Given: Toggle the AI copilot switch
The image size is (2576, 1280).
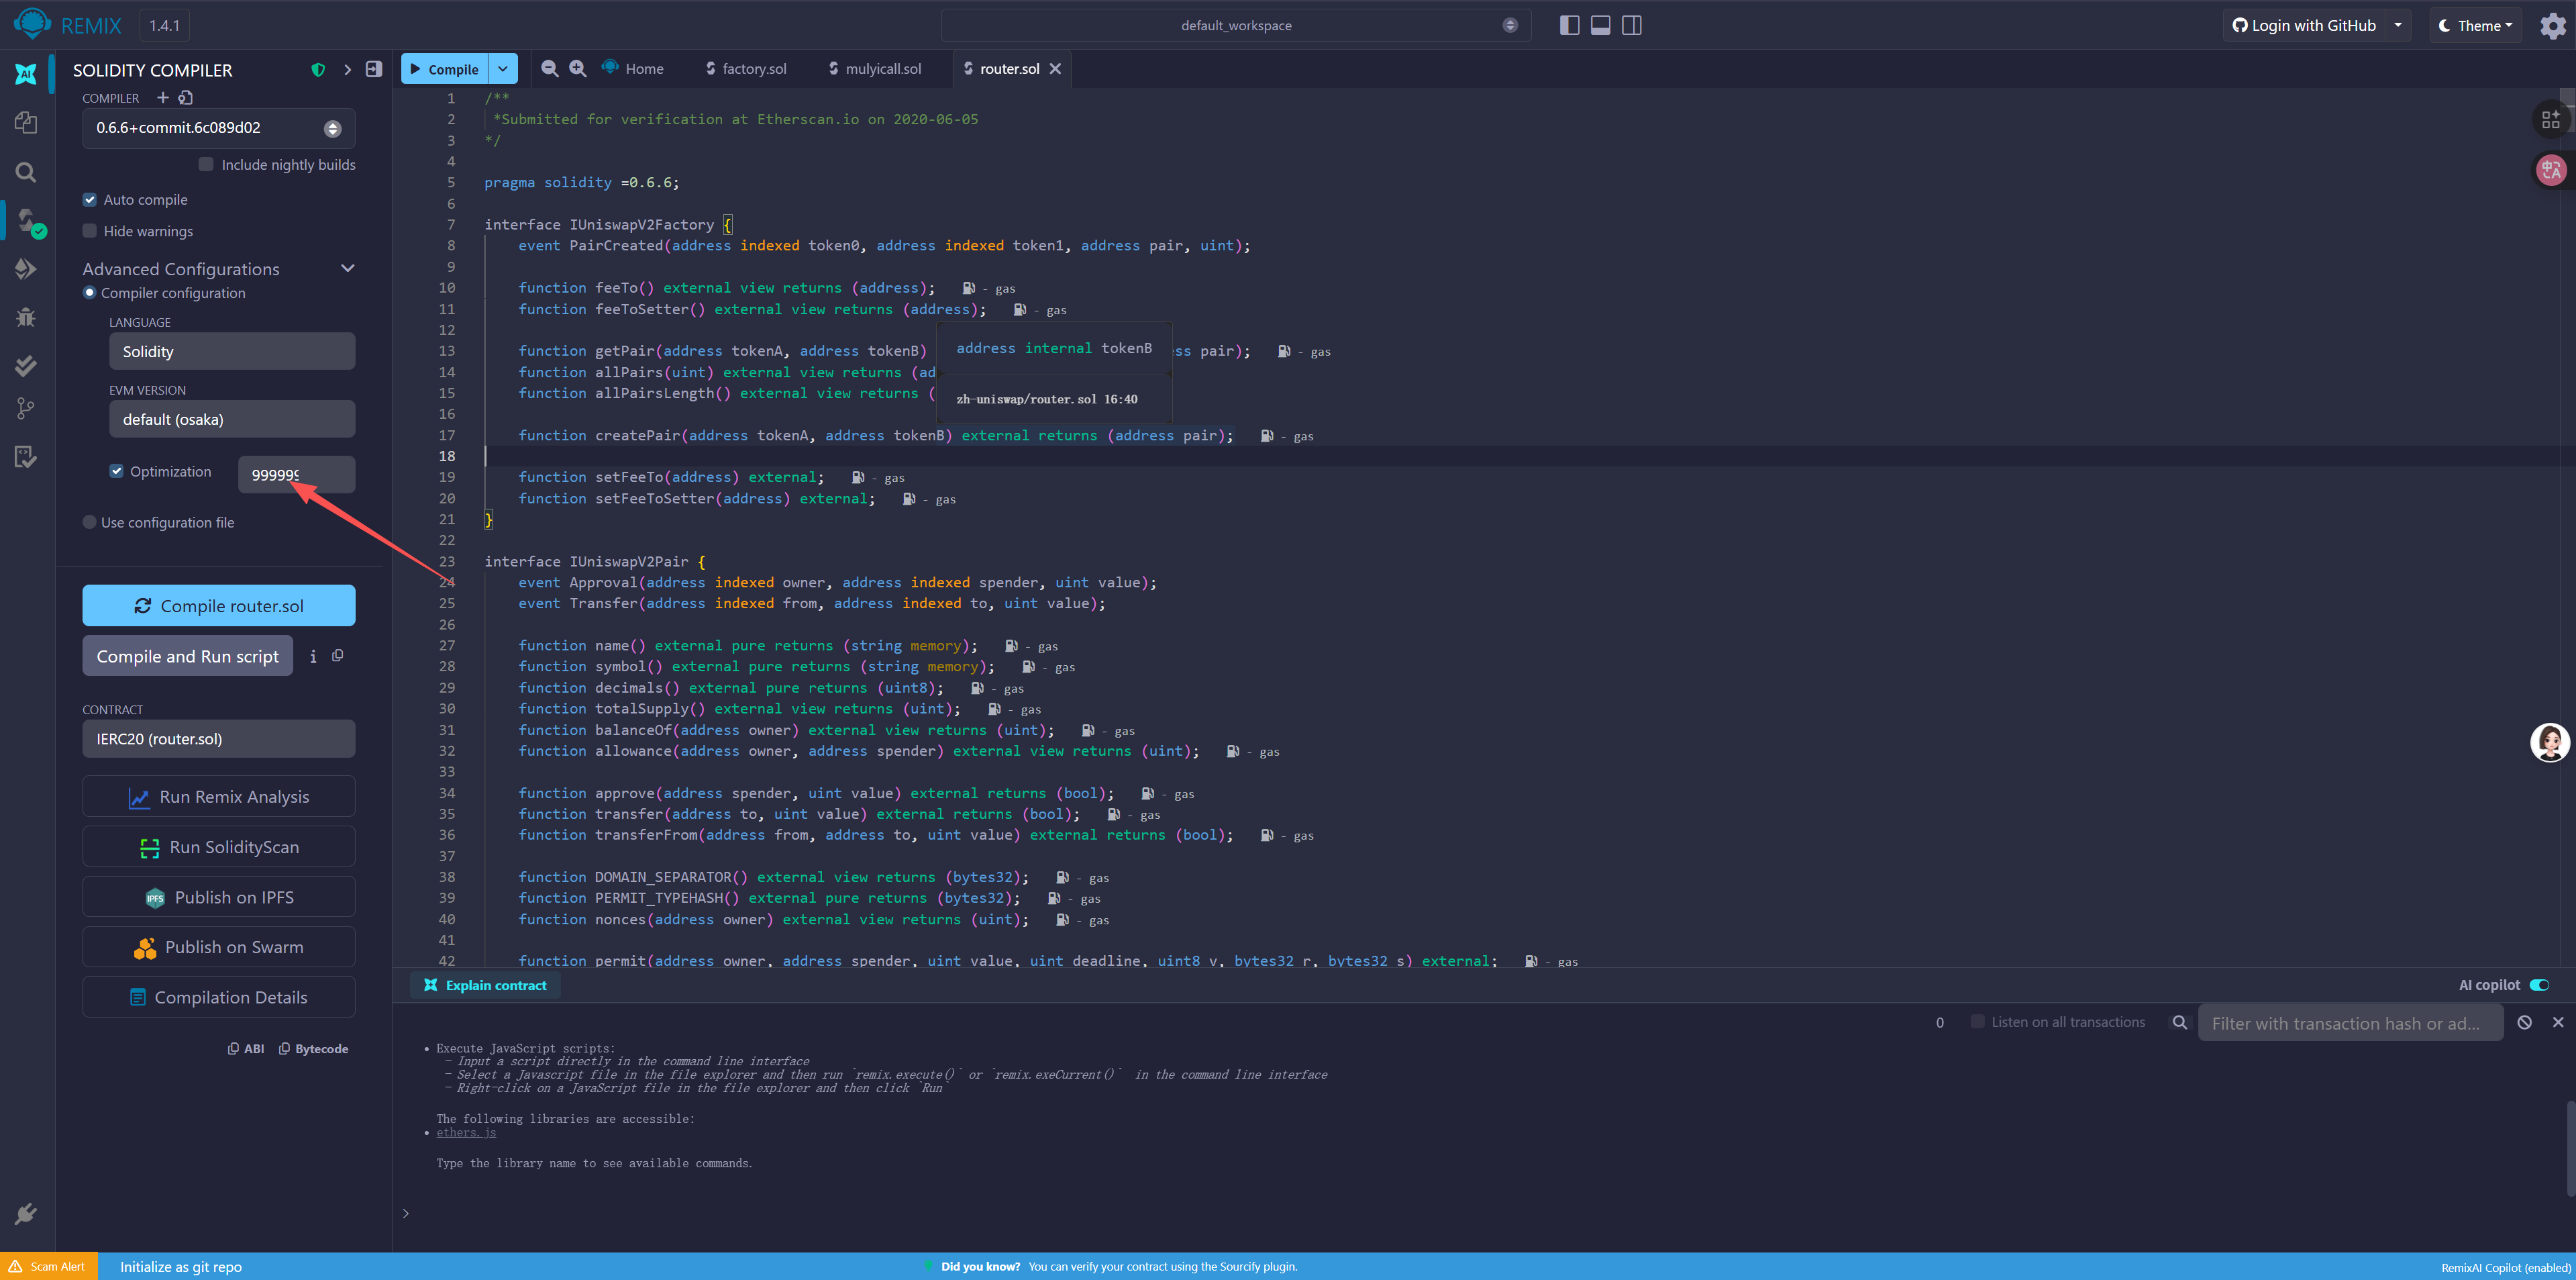Looking at the screenshot, I should point(2538,985).
